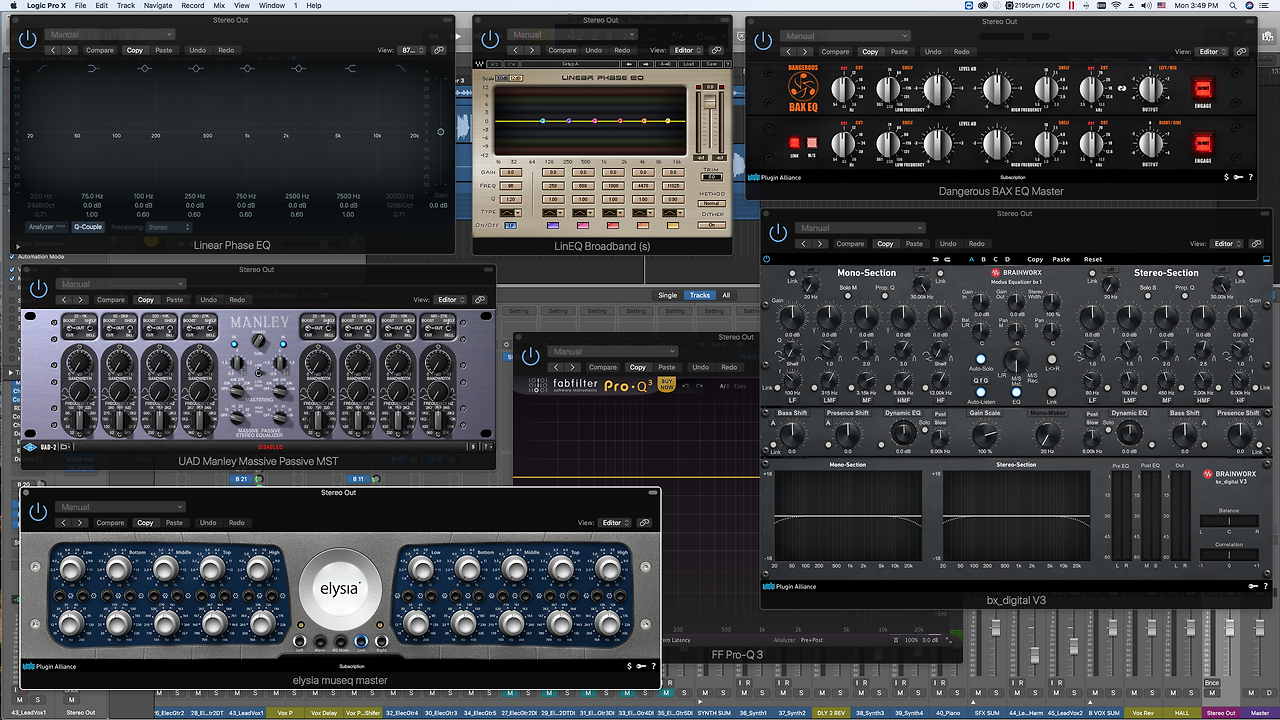Toggle Analyzer in Linear Phase EQ
The image size is (1280, 720).
(45, 227)
